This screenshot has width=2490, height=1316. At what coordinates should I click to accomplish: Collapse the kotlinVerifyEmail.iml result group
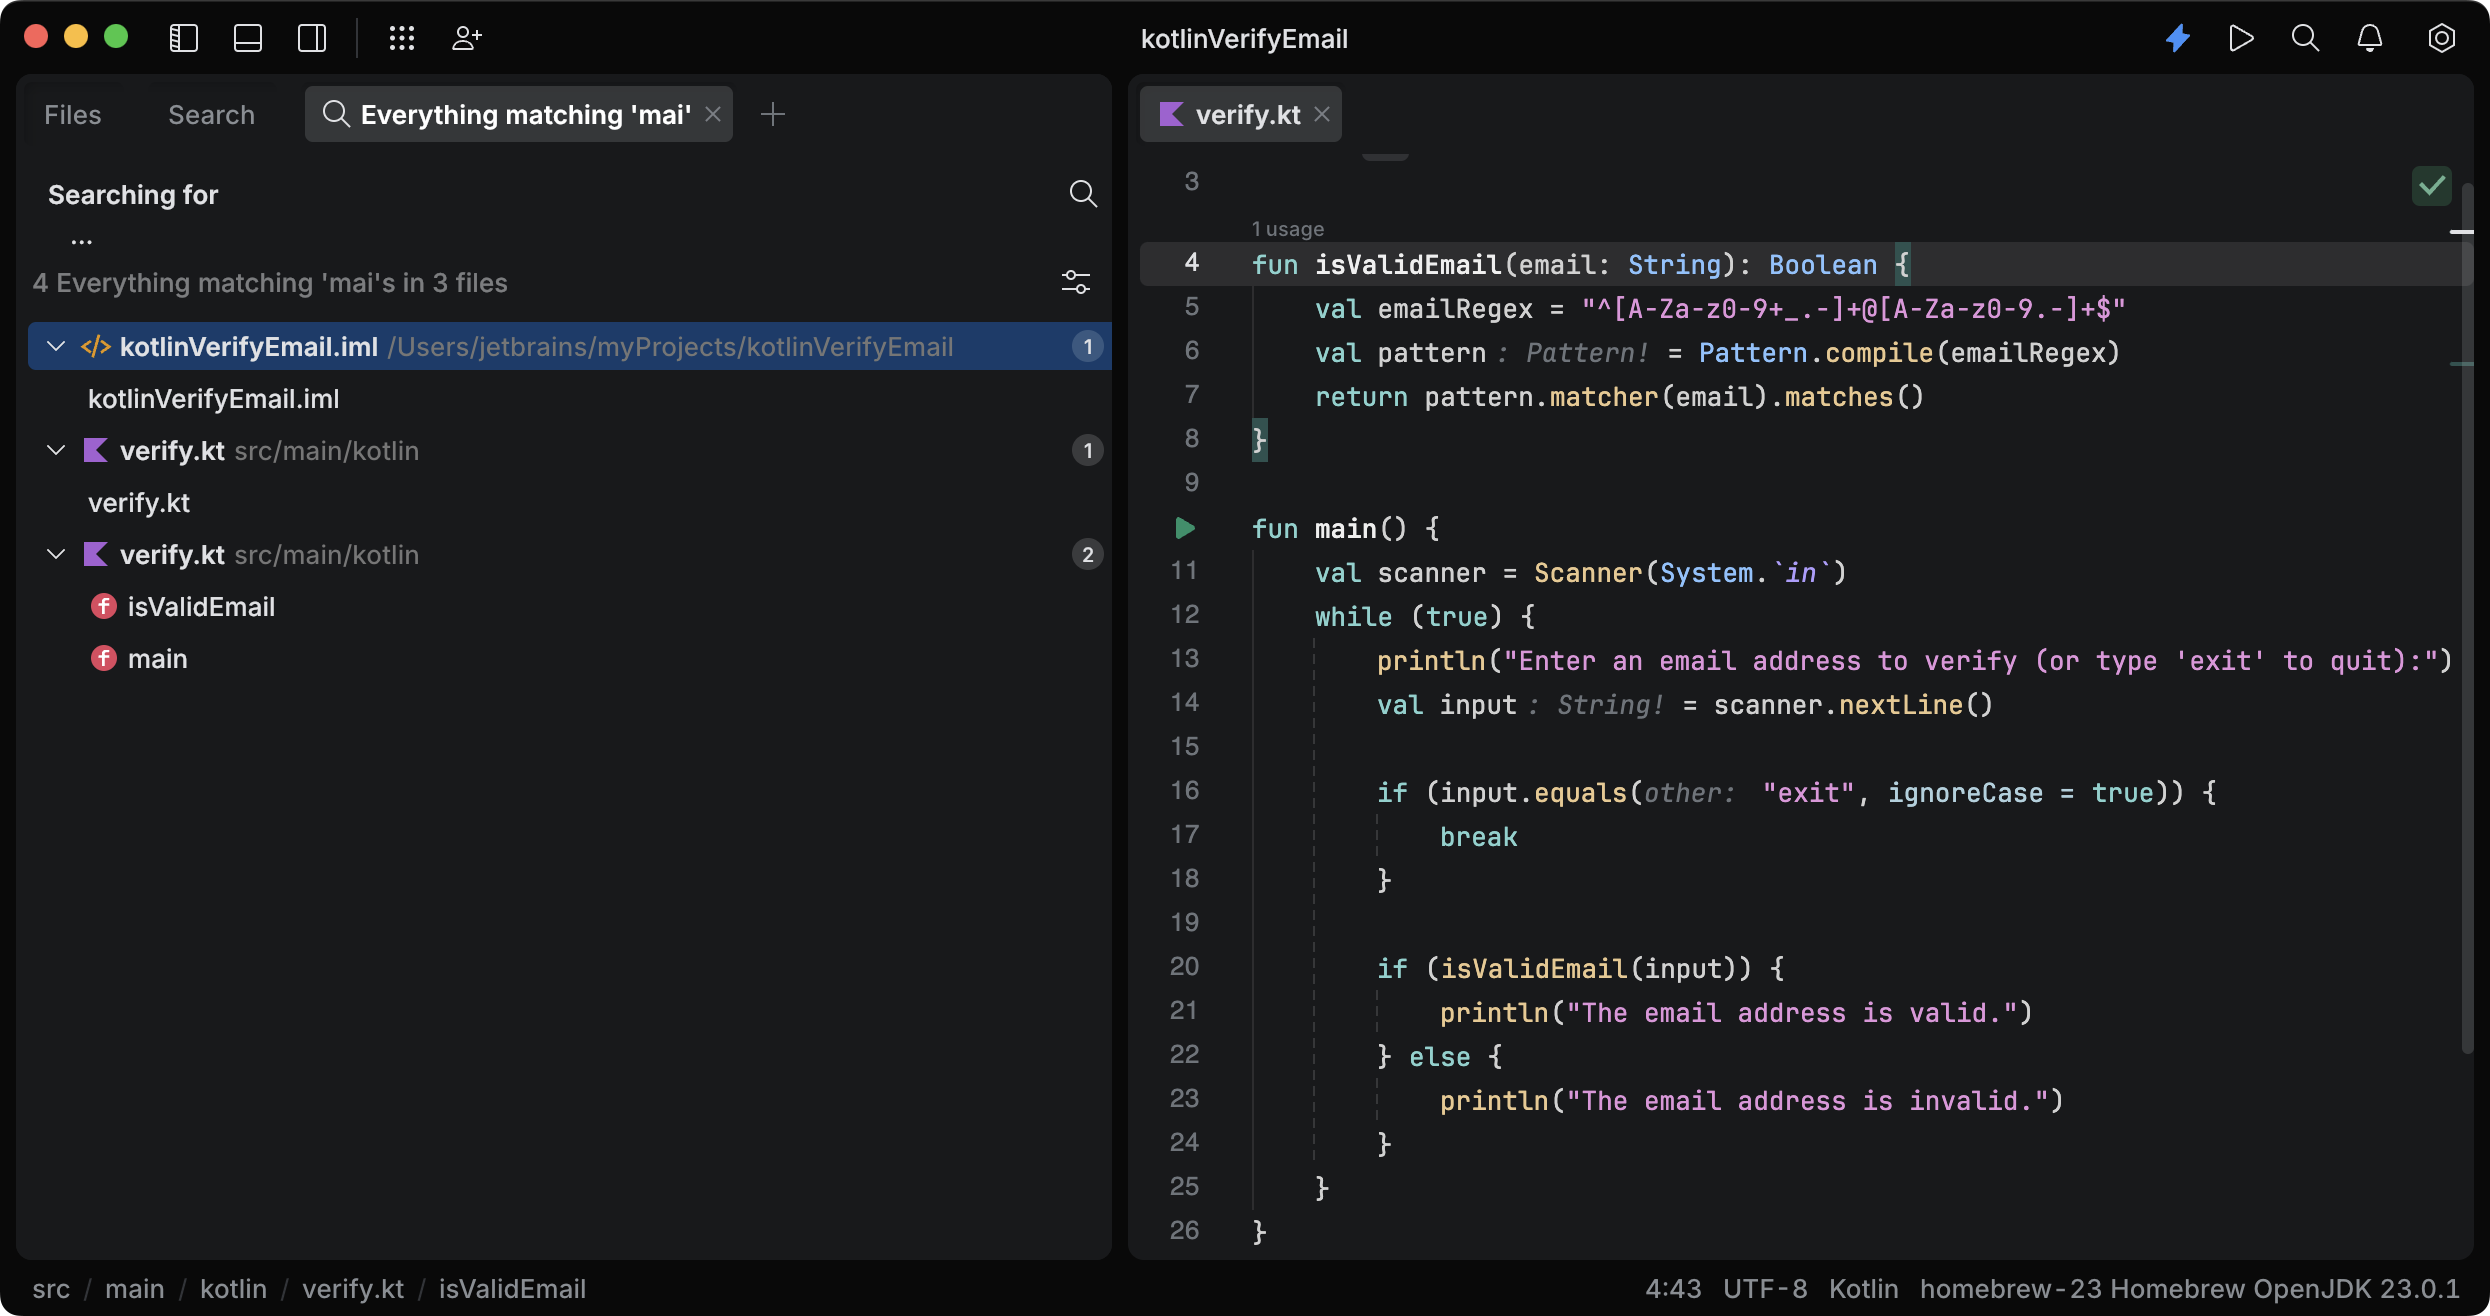[x=55, y=346]
